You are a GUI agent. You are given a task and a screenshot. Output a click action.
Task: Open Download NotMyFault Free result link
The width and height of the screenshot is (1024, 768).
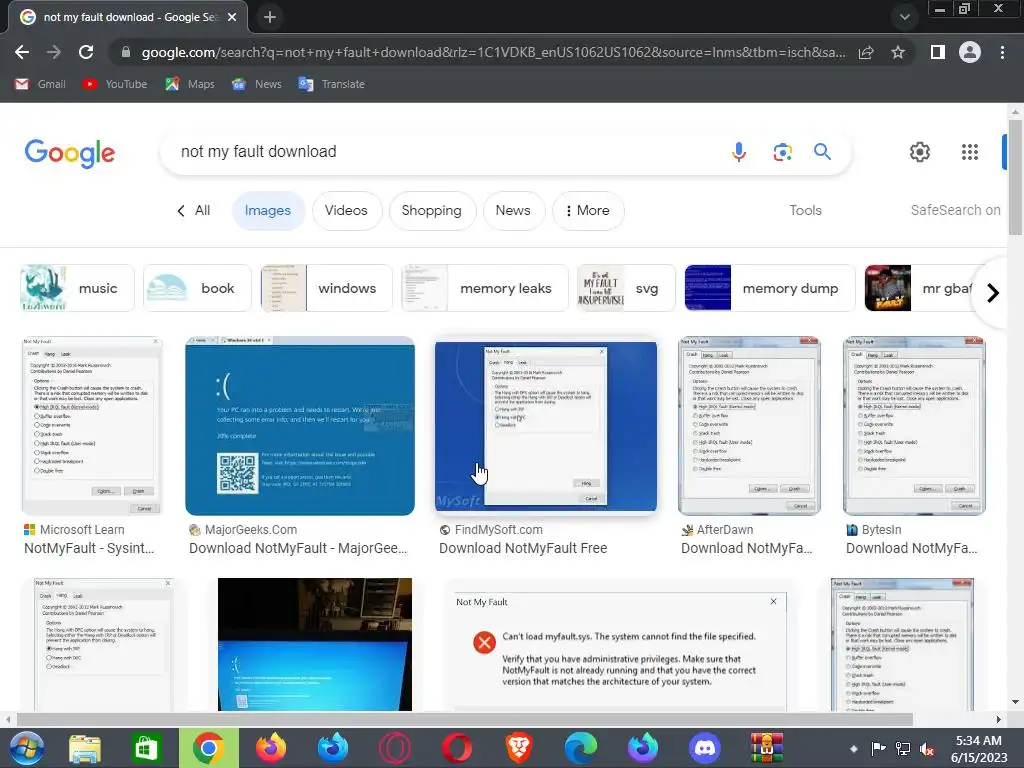coord(523,548)
